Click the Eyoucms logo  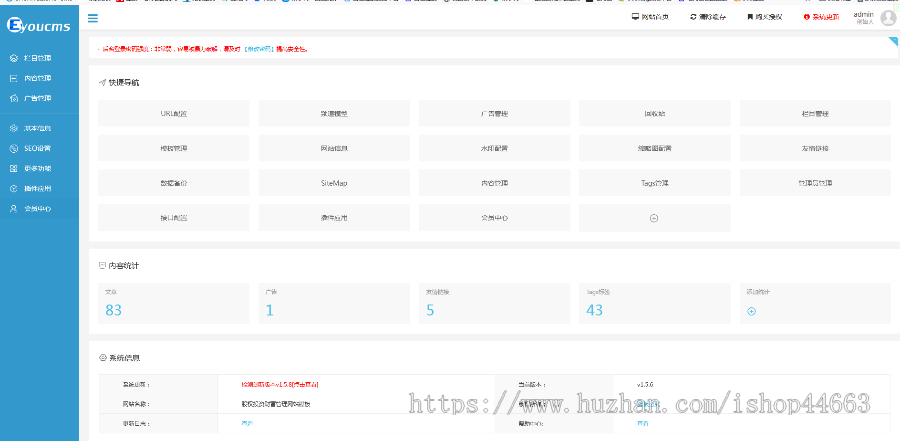coord(39,25)
